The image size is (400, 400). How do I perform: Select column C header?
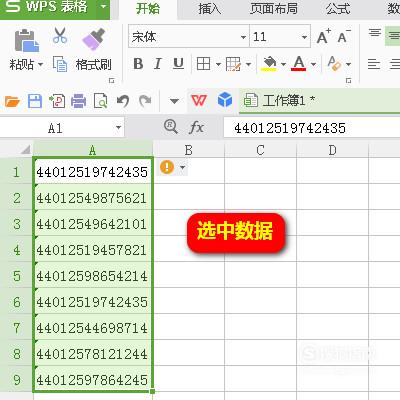pos(260,150)
